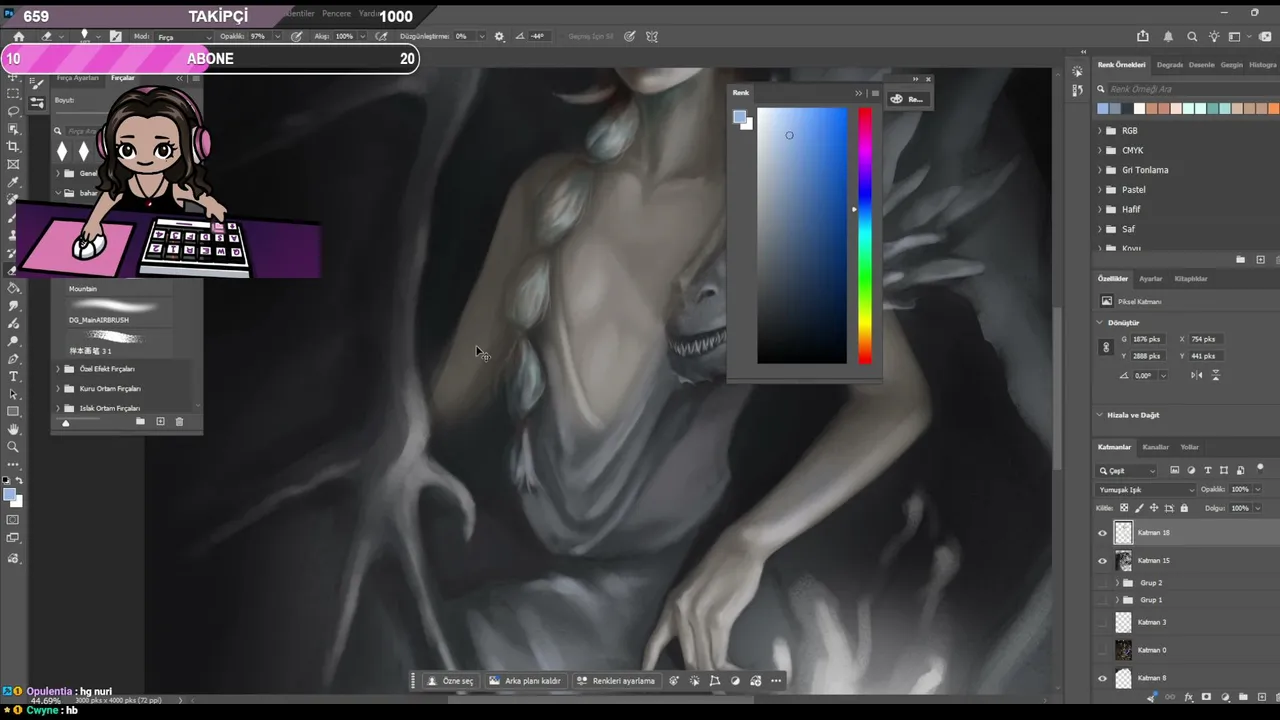The width and height of the screenshot is (1280, 720).
Task: Click the foreground color swatch in Renk panel
Action: pos(739,117)
